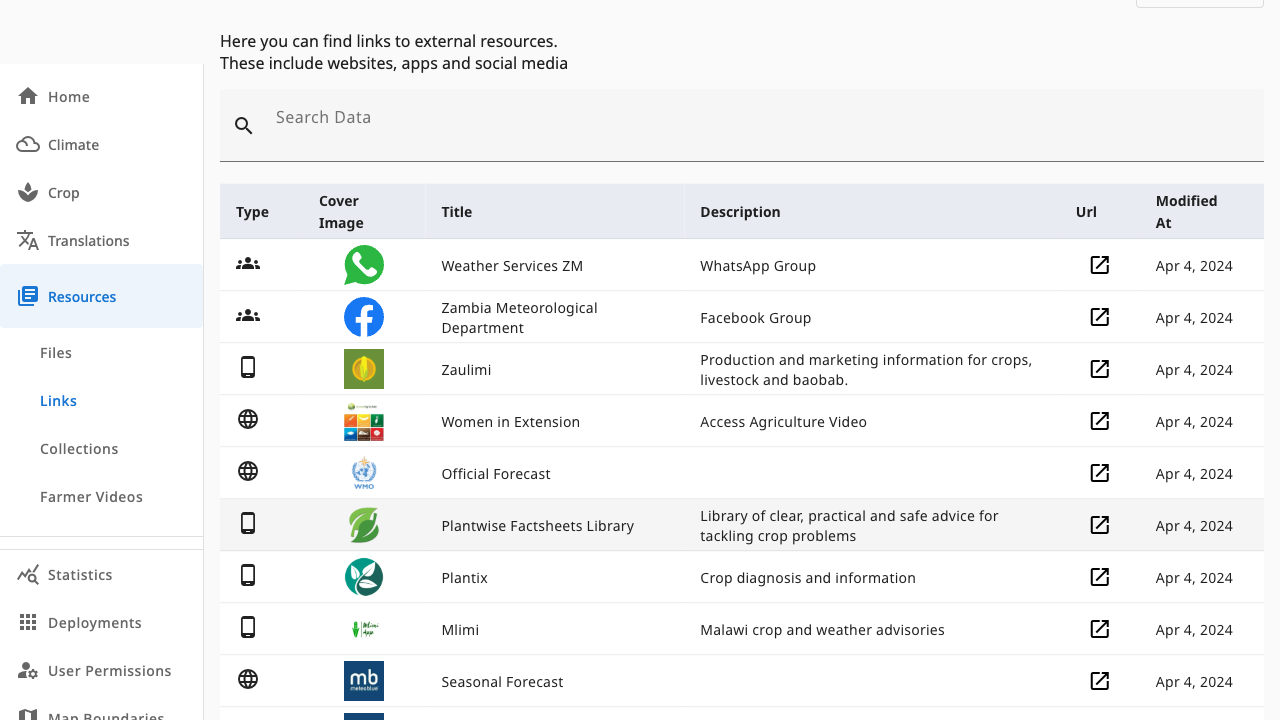Click the meteoblue Seasonal Forecast logo
The height and width of the screenshot is (720, 1280).
(x=364, y=681)
